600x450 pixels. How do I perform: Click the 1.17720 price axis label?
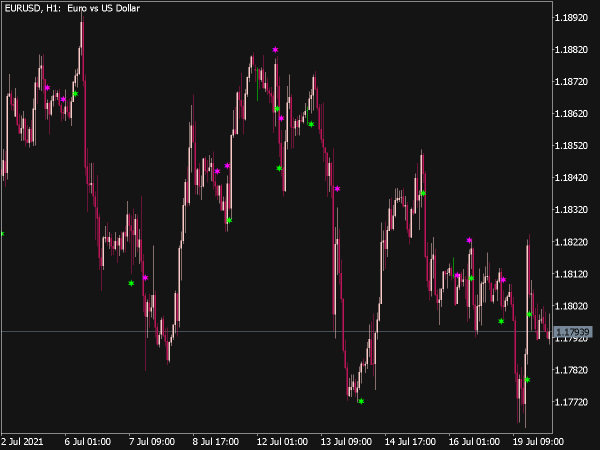click(571, 402)
